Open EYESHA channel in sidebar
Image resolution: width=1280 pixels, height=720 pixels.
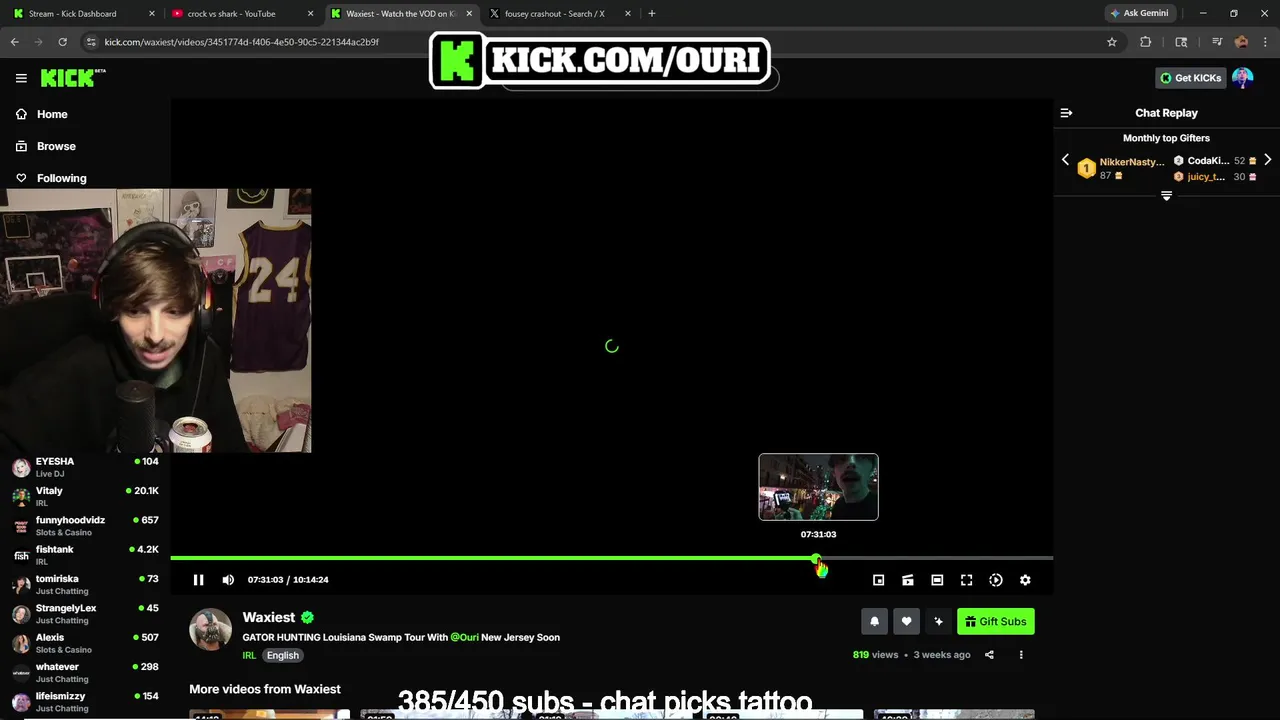coord(85,467)
